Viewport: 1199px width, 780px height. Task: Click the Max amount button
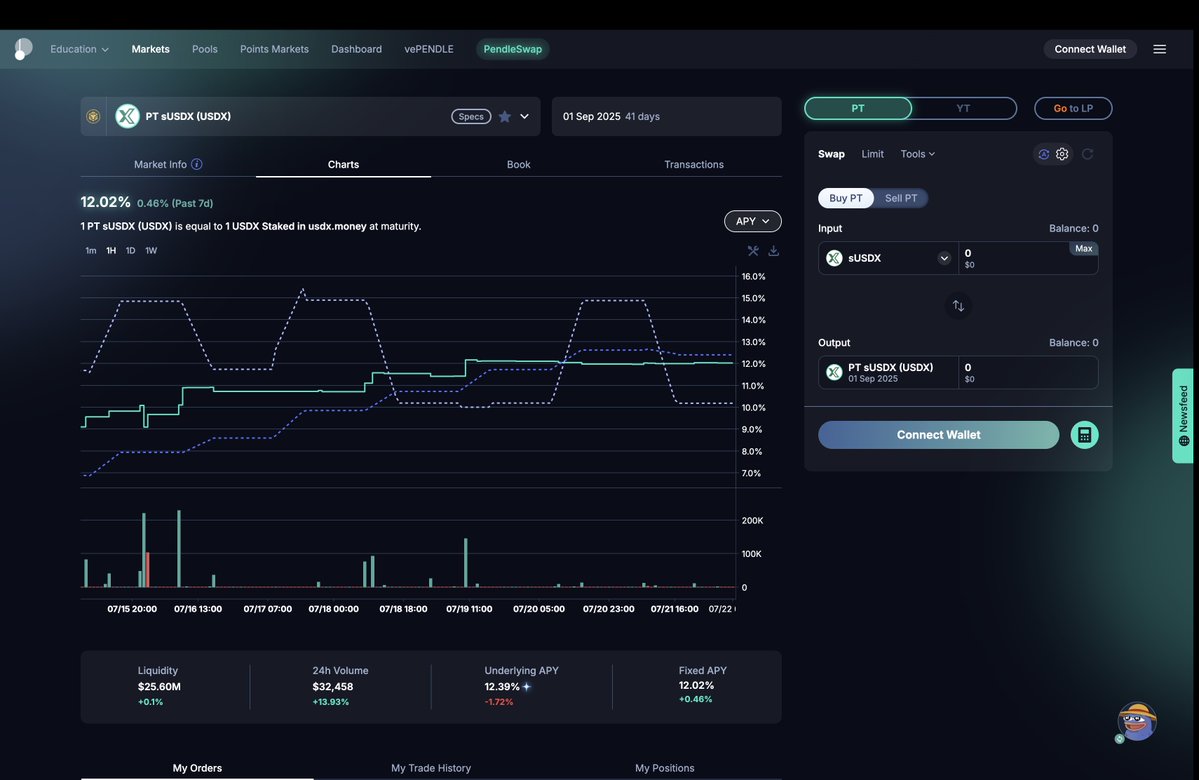coord(1084,249)
